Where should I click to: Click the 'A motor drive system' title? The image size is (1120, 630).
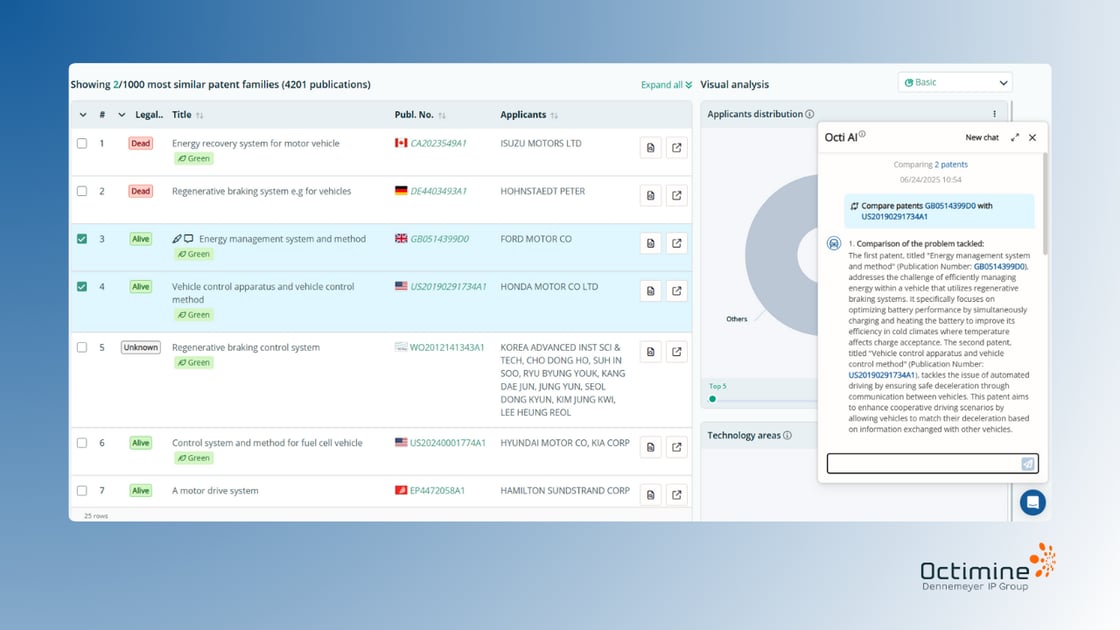(215, 491)
